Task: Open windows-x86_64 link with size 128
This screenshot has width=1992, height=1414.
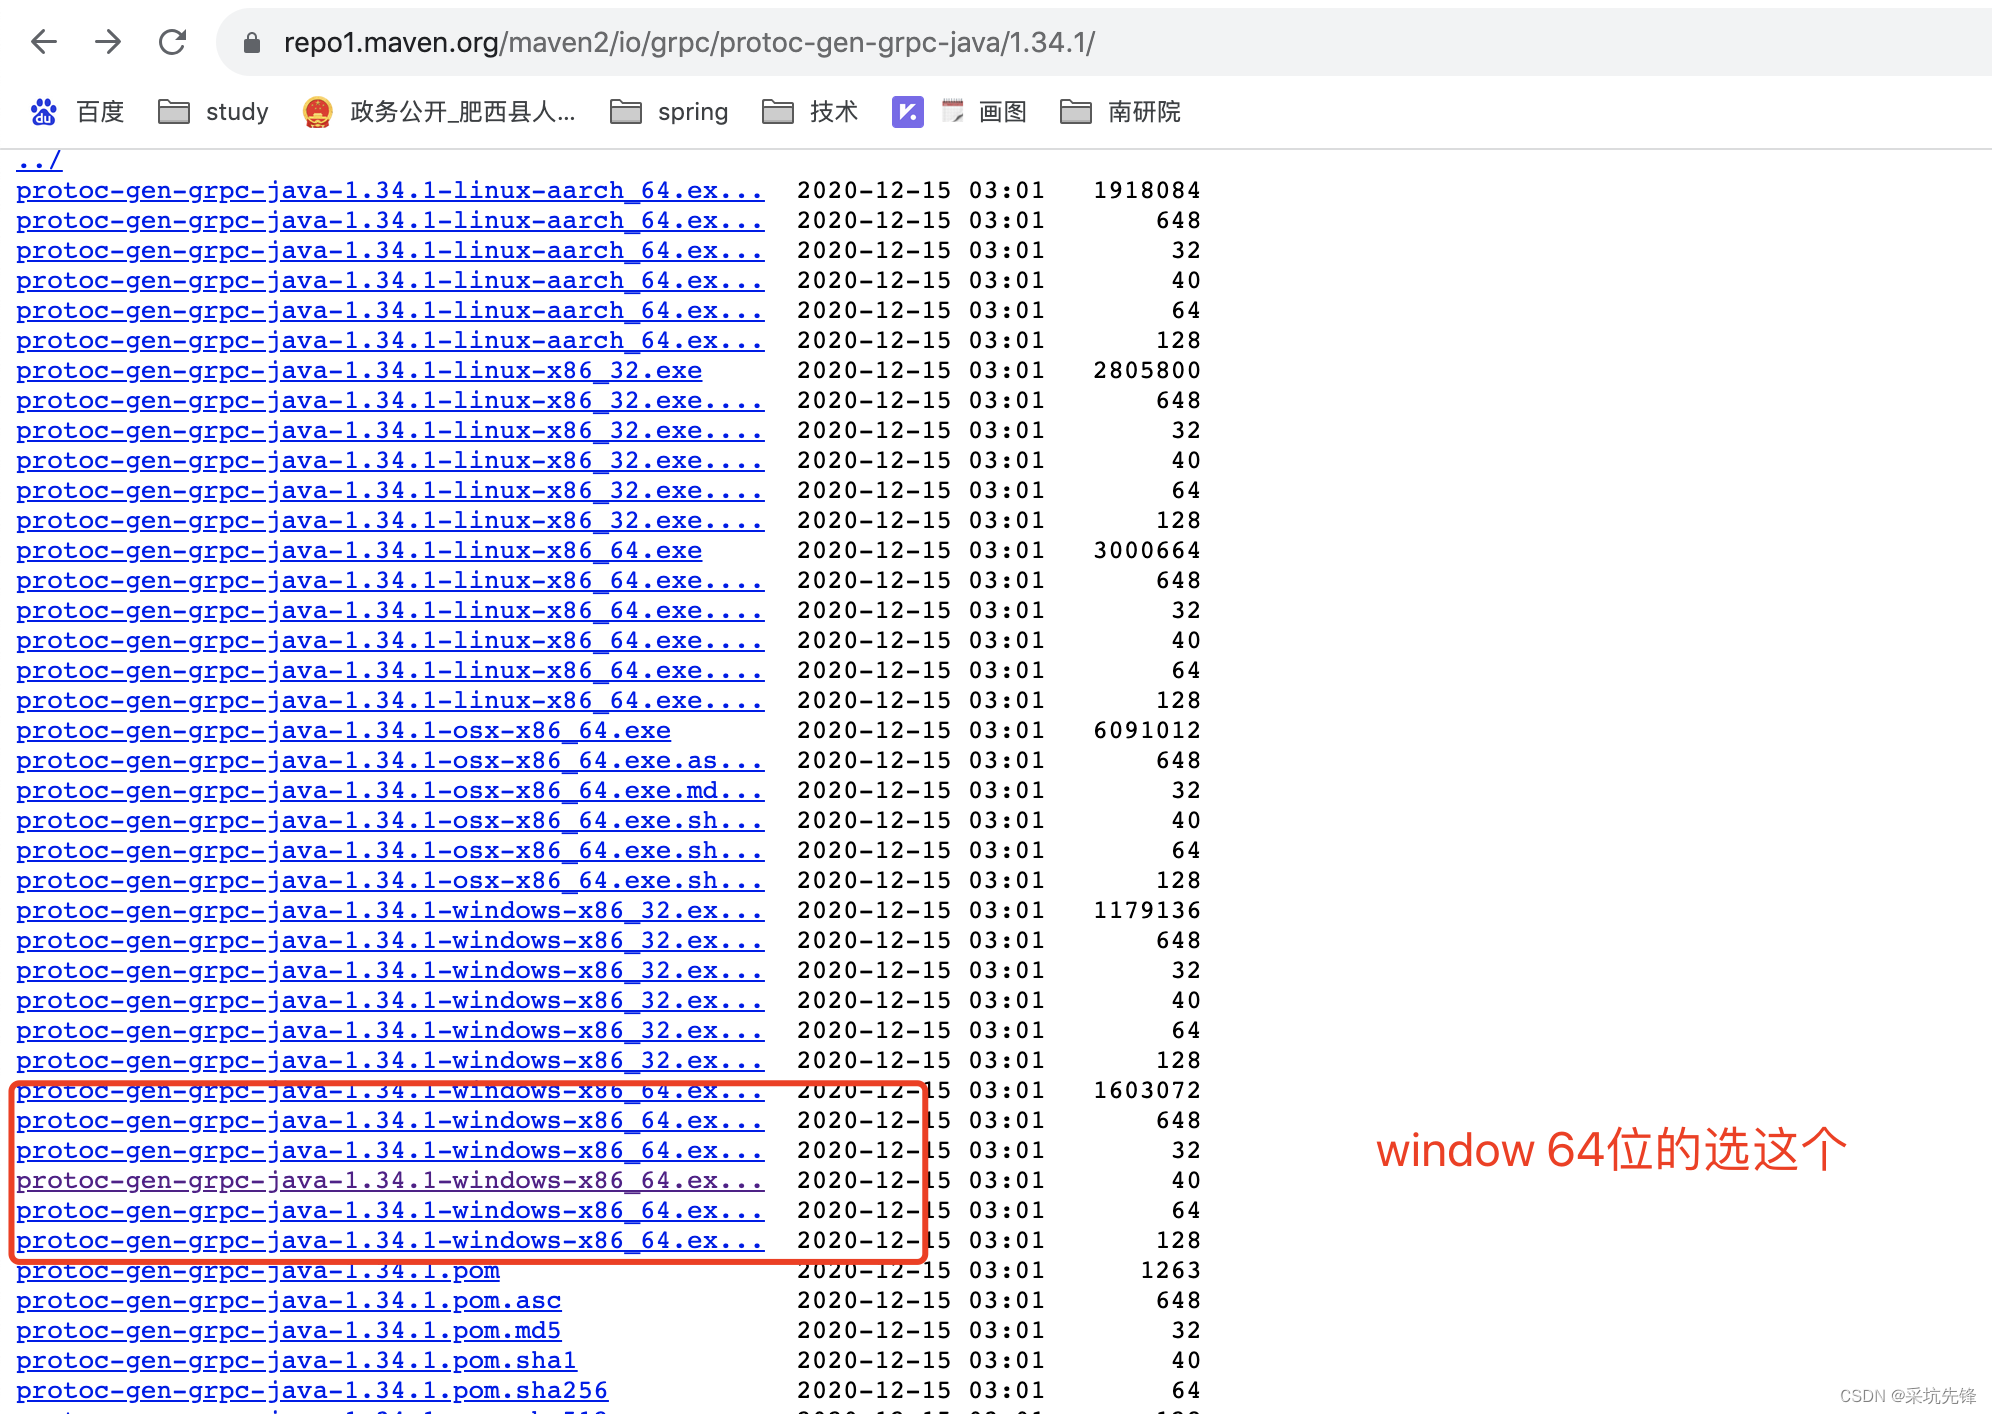Action: [390, 1240]
